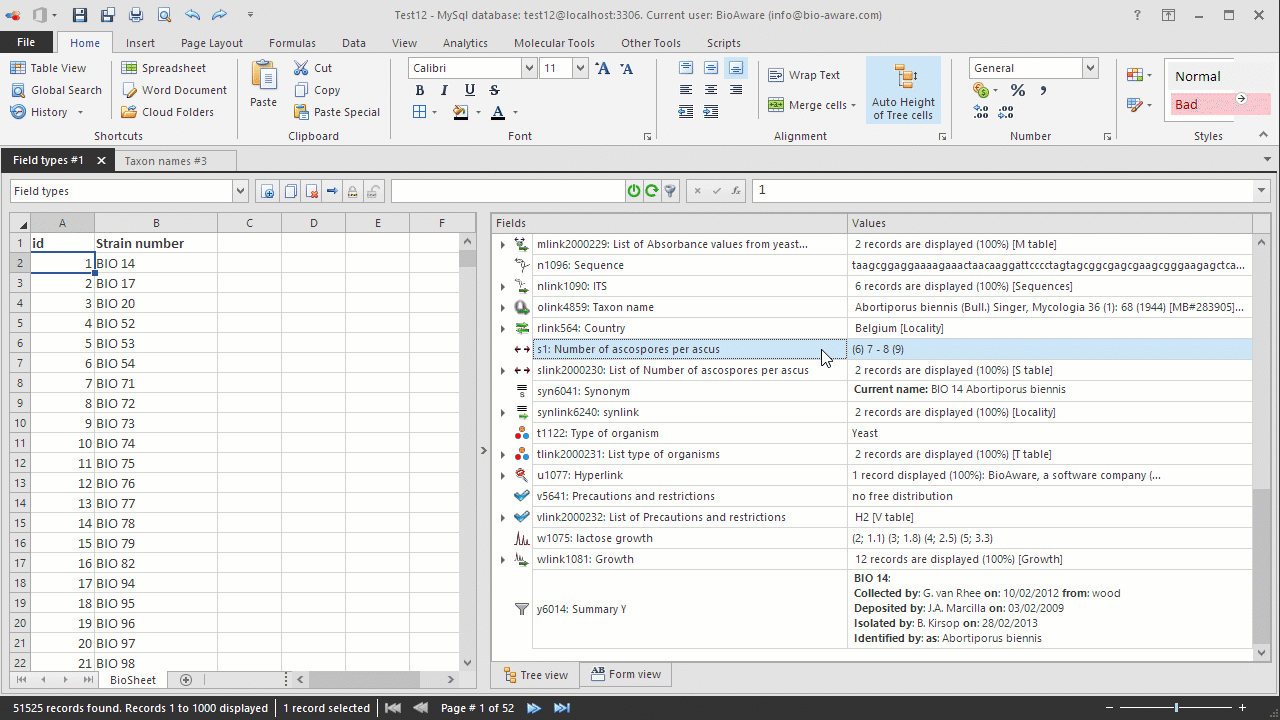Open Cloud Folders shortcut
Image resolution: width=1280 pixels, height=720 pixels.
click(x=167, y=112)
